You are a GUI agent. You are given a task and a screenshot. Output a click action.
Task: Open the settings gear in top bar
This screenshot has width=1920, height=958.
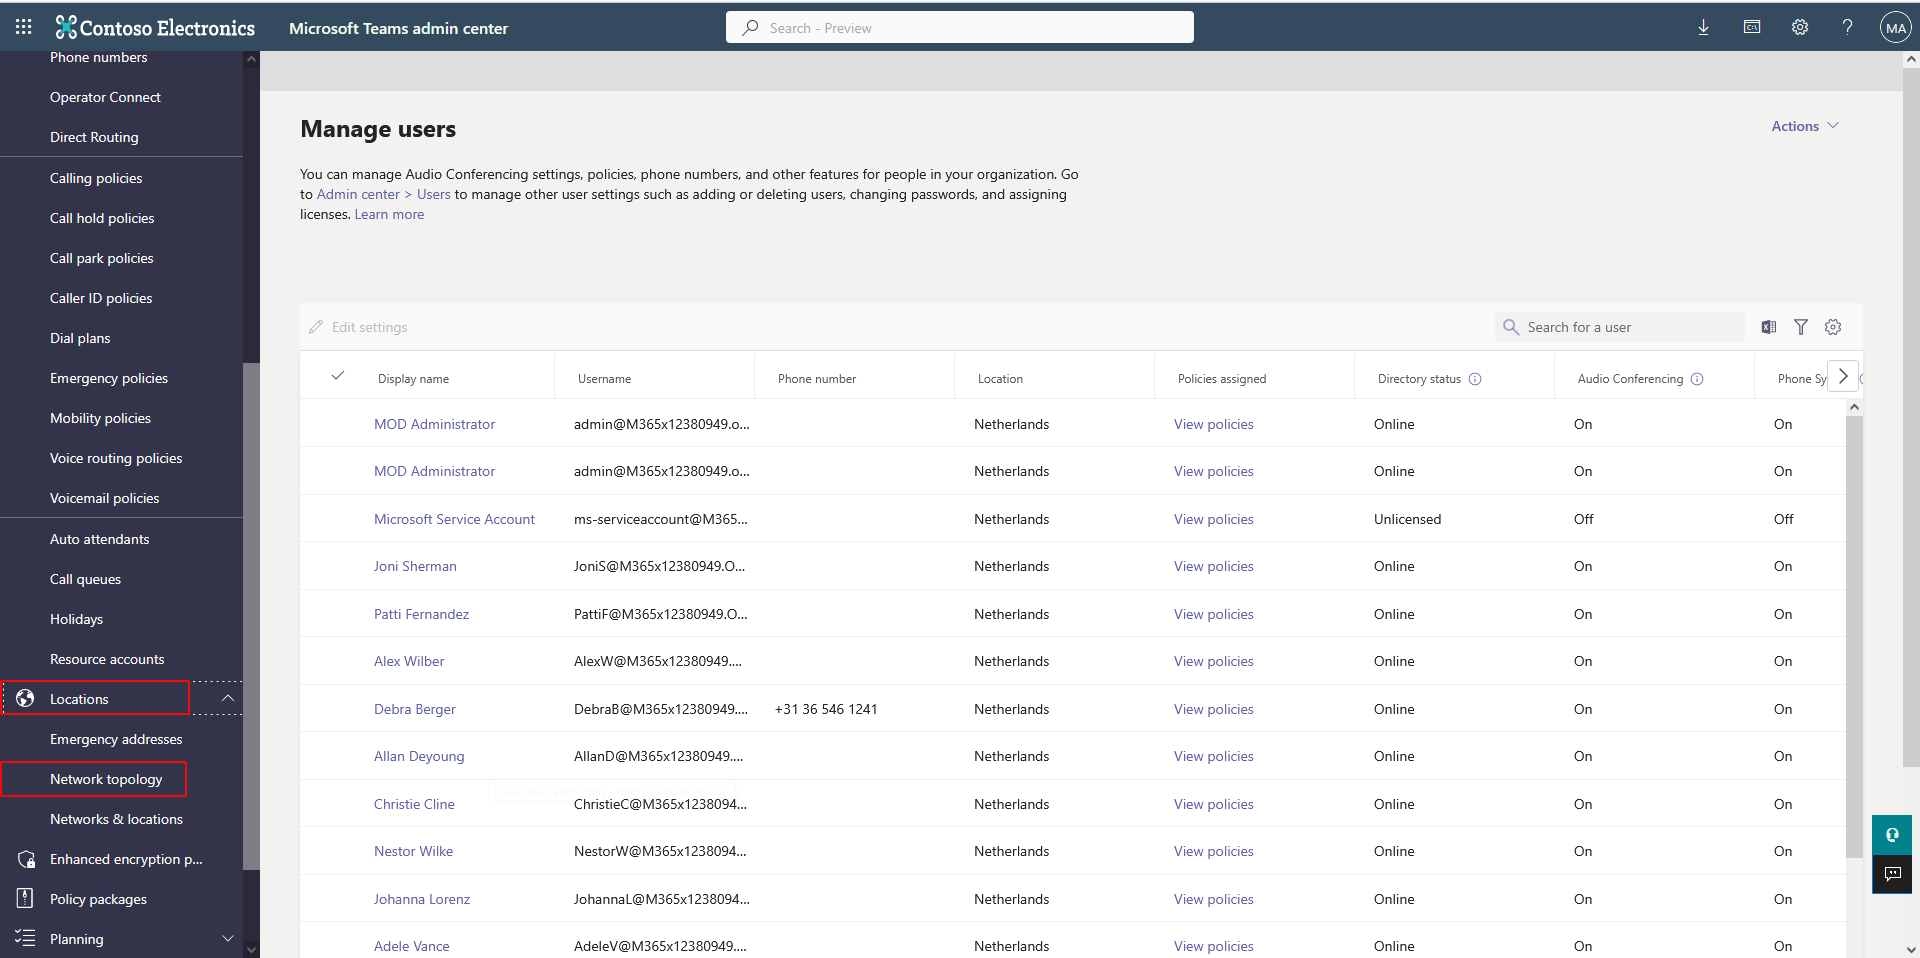1800,27
